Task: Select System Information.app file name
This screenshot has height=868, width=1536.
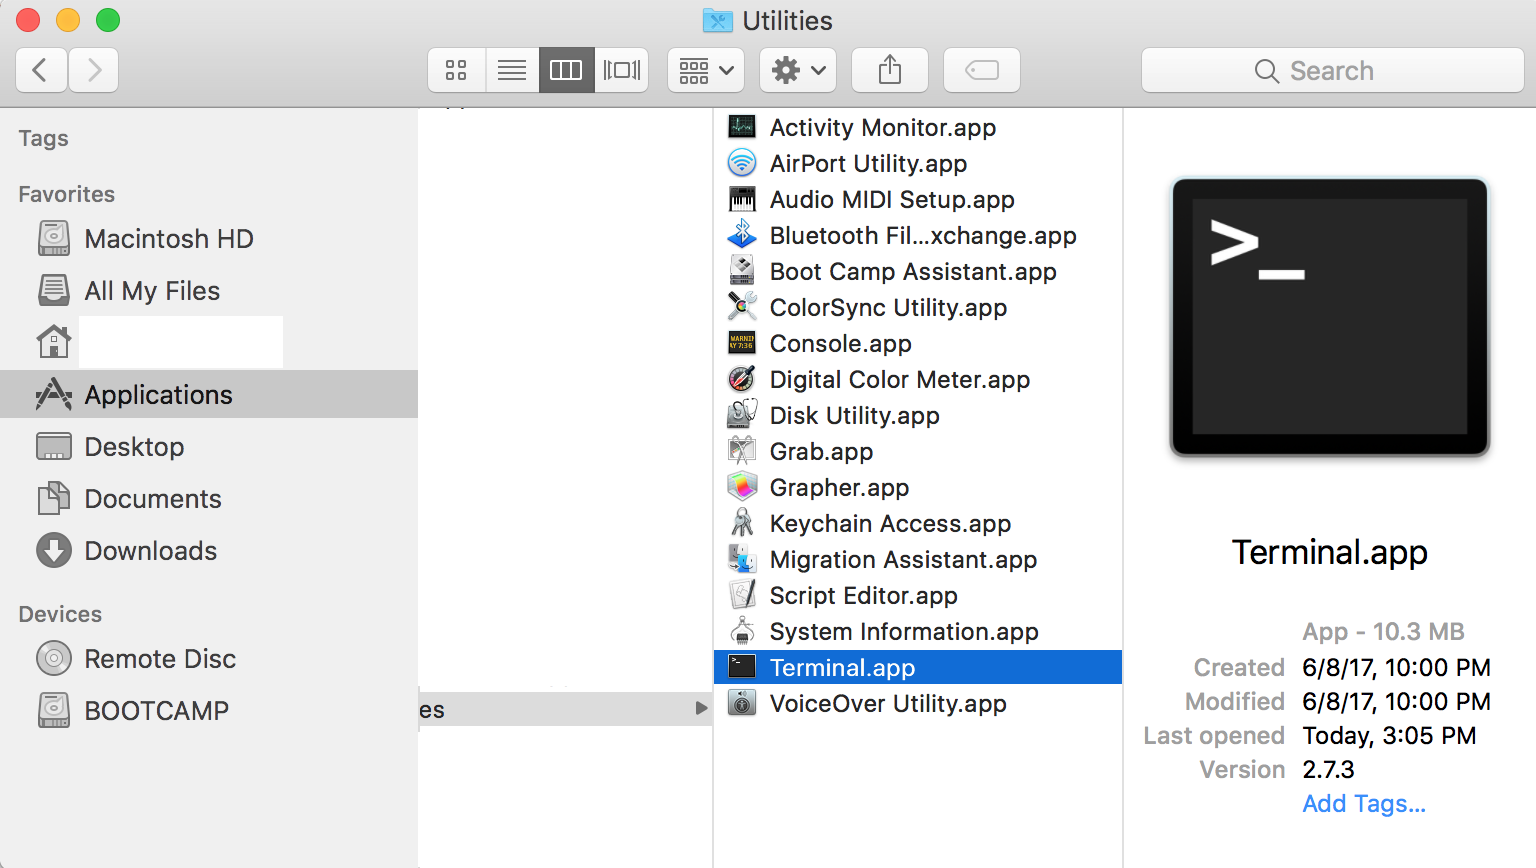Action: click(x=904, y=632)
